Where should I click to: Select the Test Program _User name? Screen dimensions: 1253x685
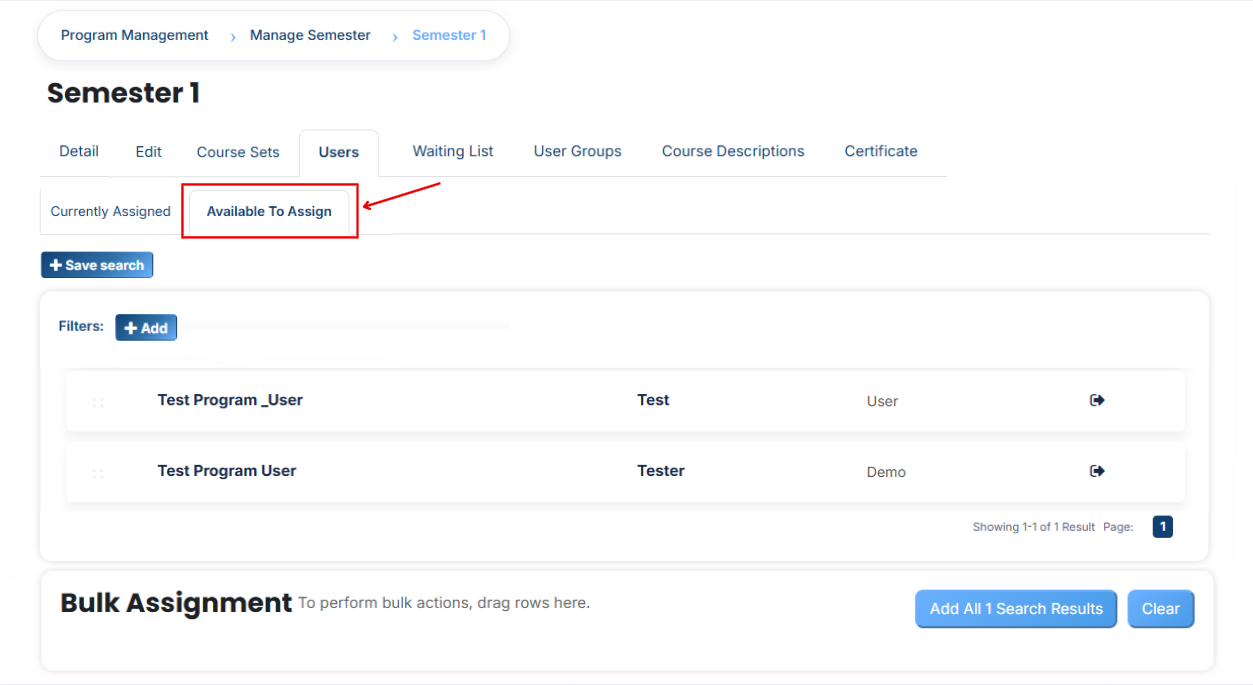coord(230,400)
